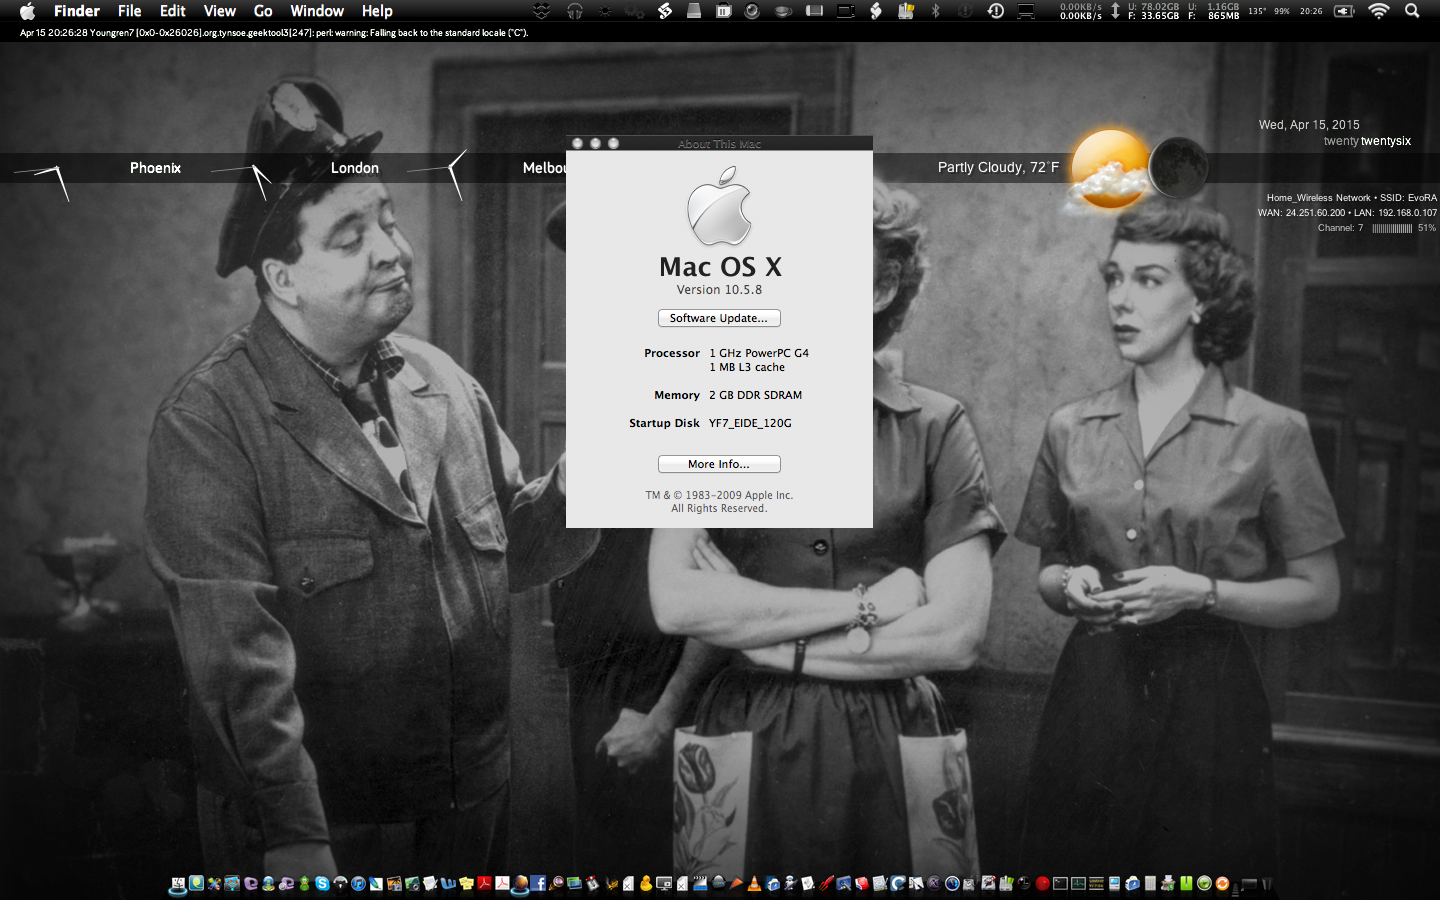Open the Edit menu
The image size is (1440, 900).
(172, 11)
